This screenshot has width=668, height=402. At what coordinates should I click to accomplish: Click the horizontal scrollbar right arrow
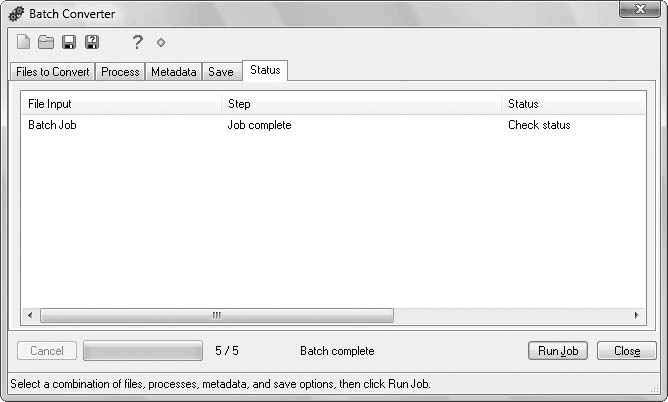pos(636,315)
